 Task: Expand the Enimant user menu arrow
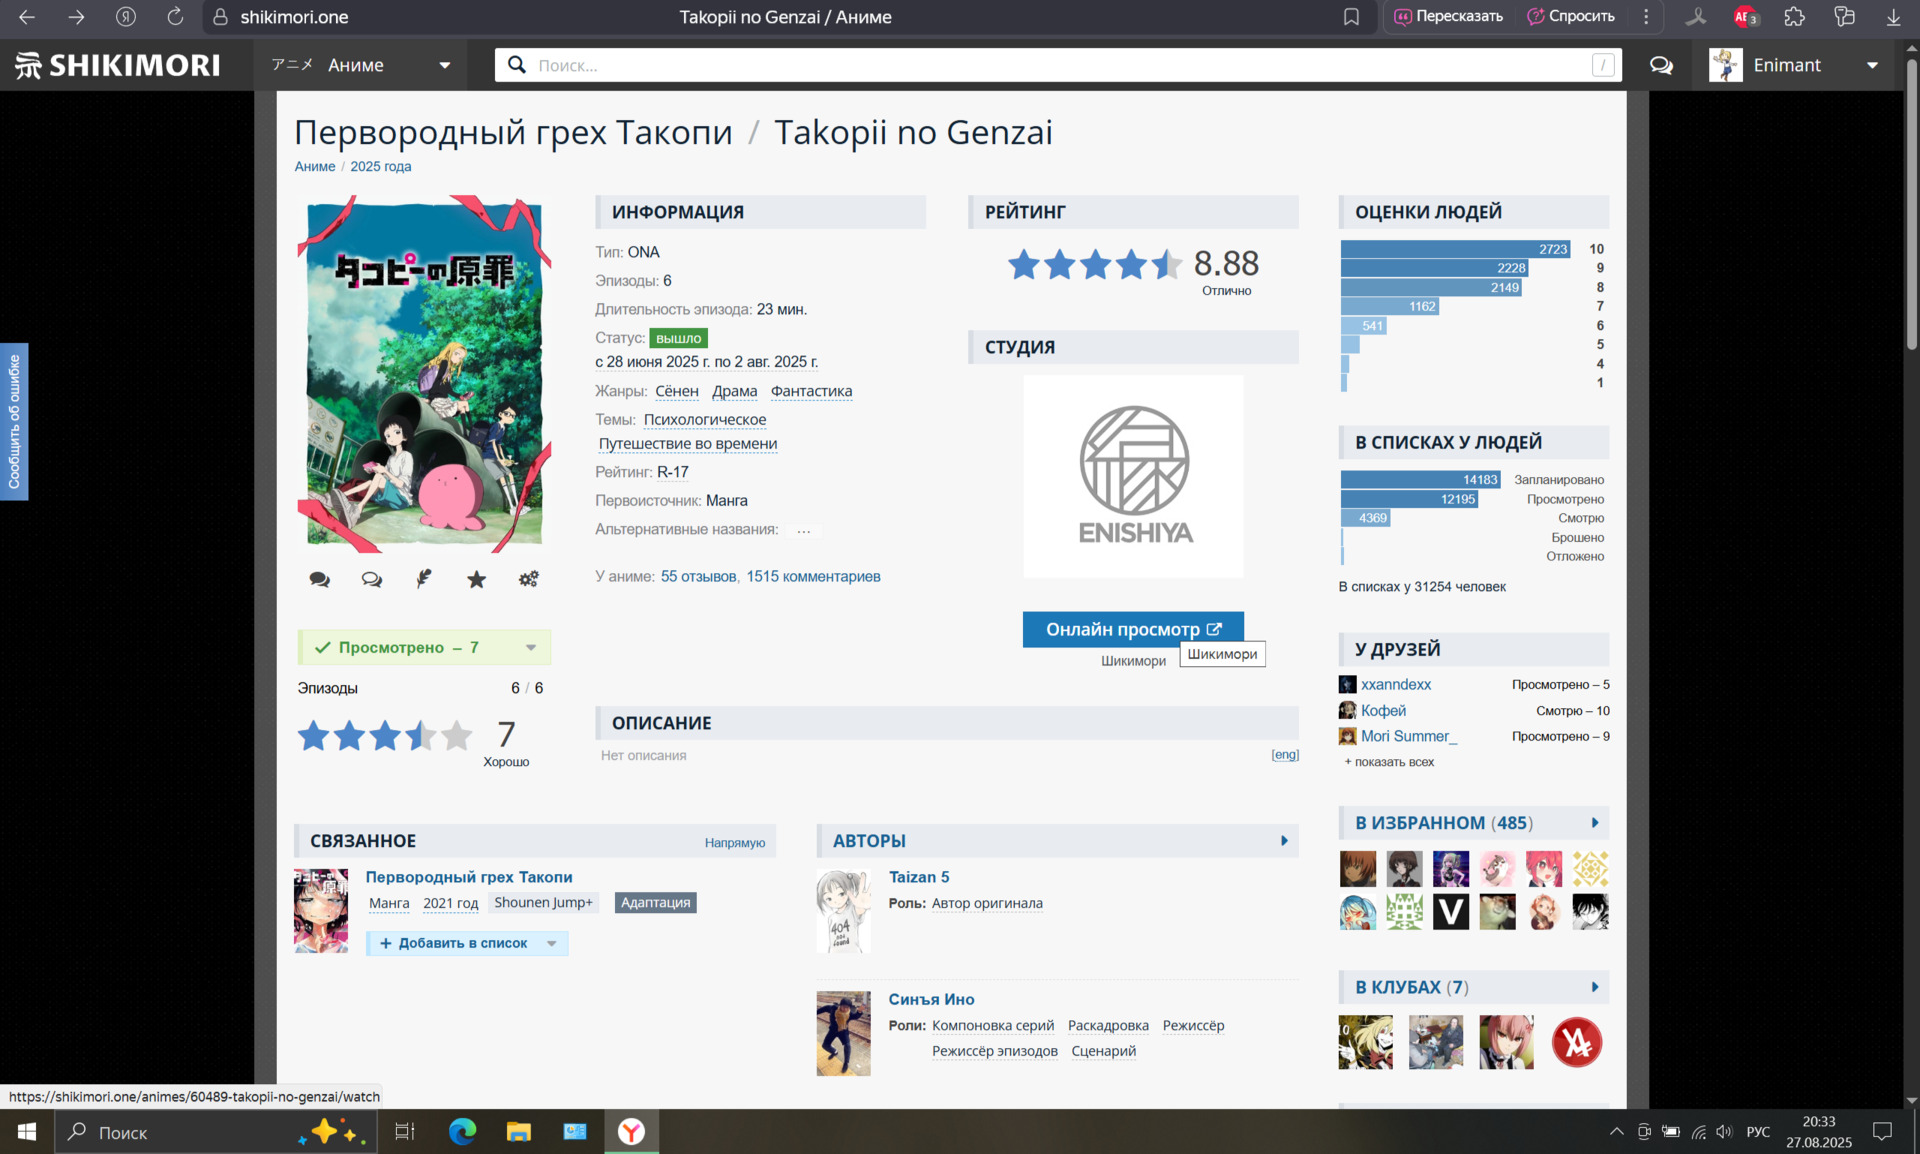point(1872,65)
